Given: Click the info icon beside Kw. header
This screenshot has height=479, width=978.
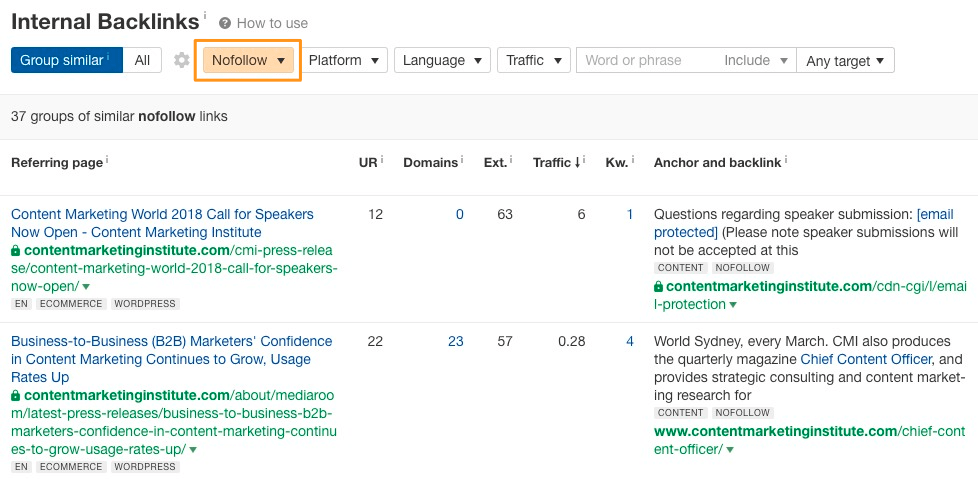Looking at the screenshot, I should (x=632, y=160).
